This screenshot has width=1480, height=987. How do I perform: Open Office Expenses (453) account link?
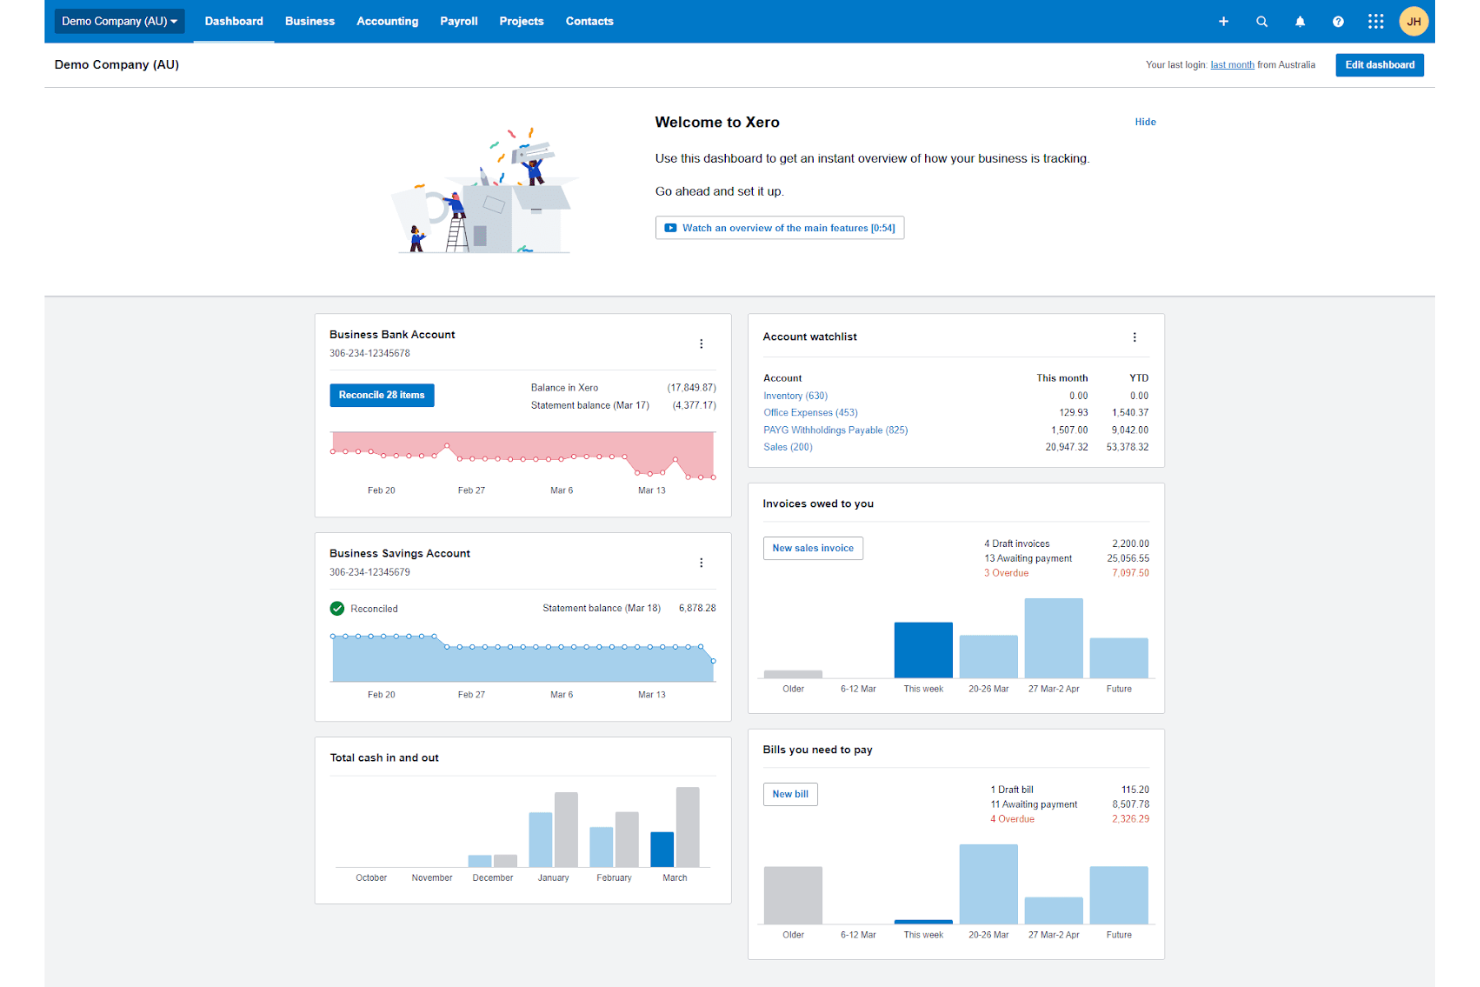pyautogui.click(x=810, y=412)
